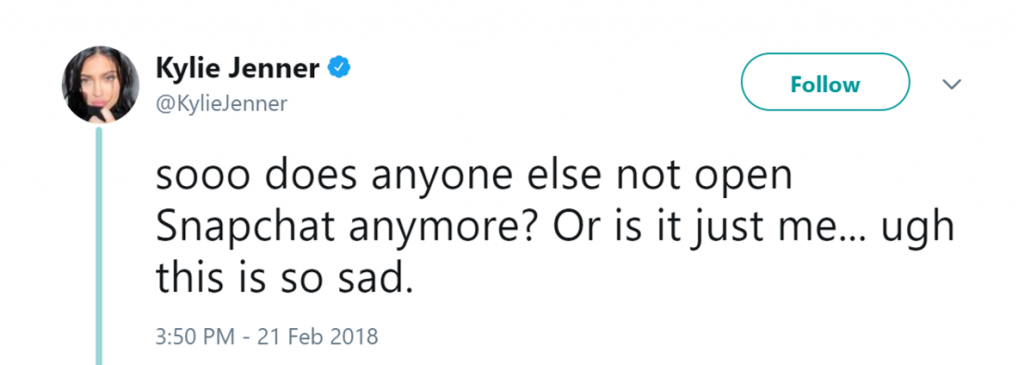The image size is (1024, 365).
Task: Click the blue verified badge icon
Action: pyautogui.click(x=339, y=68)
